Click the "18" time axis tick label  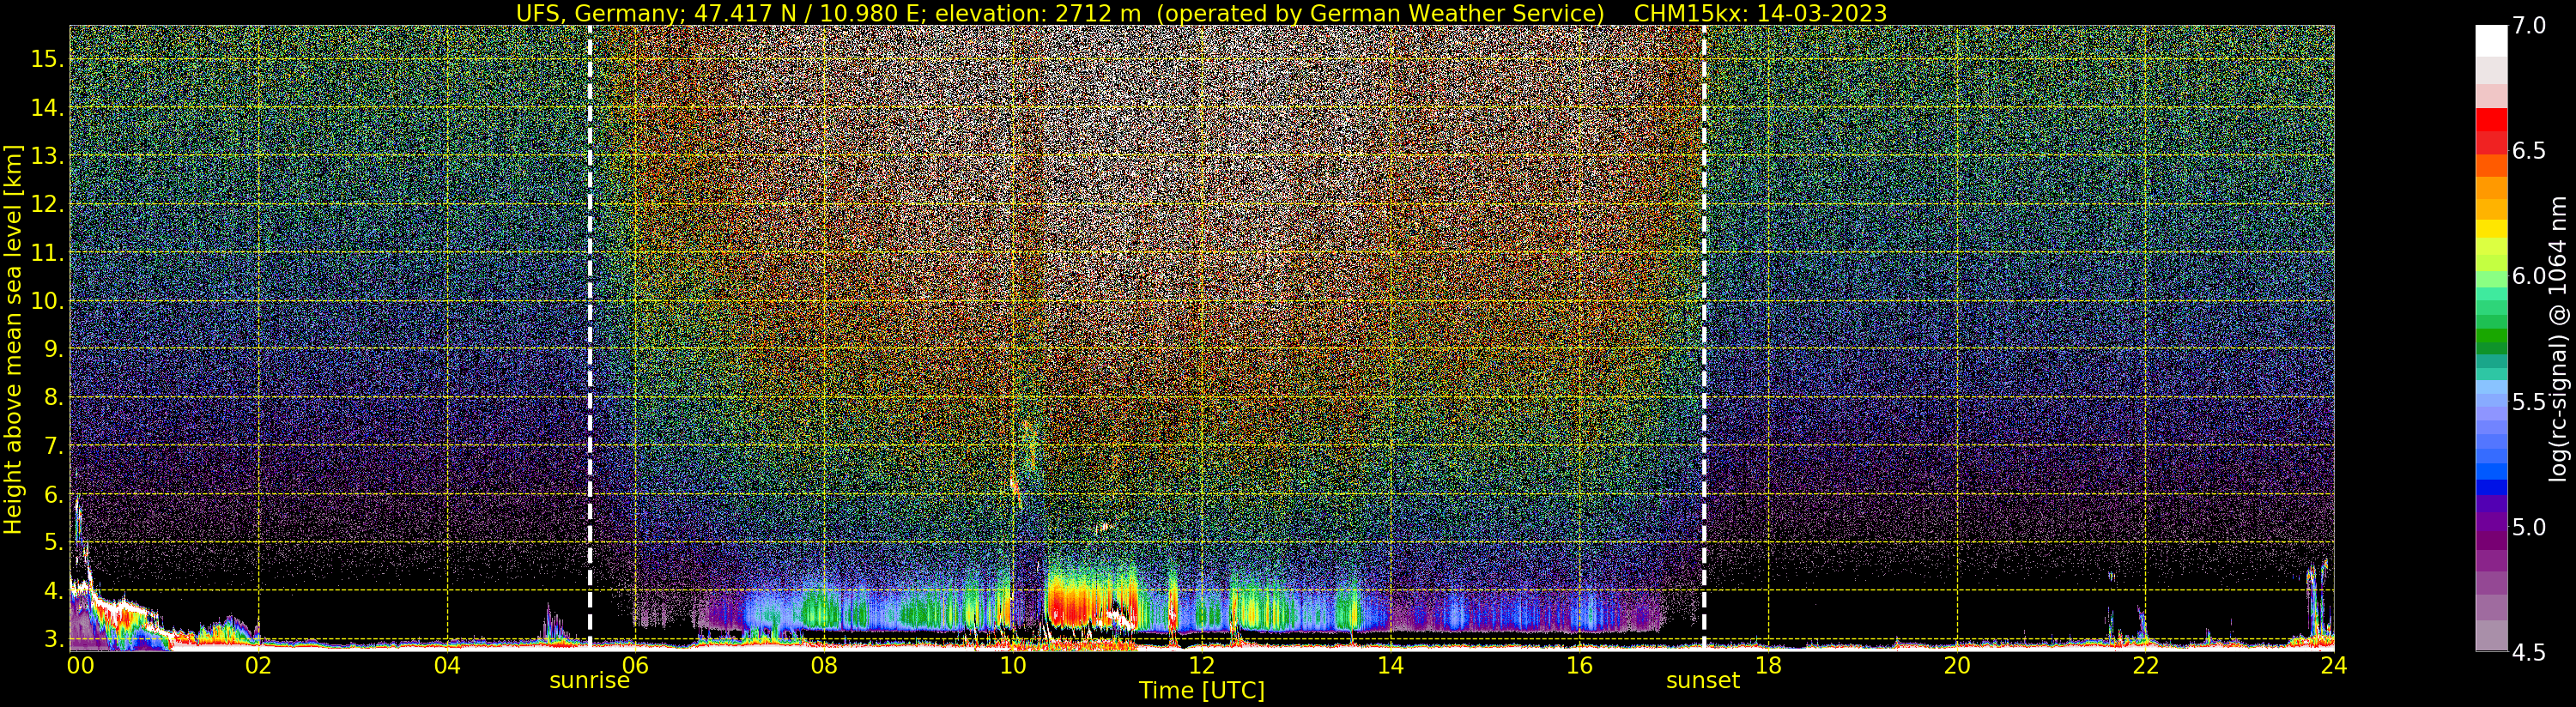coord(1768,665)
